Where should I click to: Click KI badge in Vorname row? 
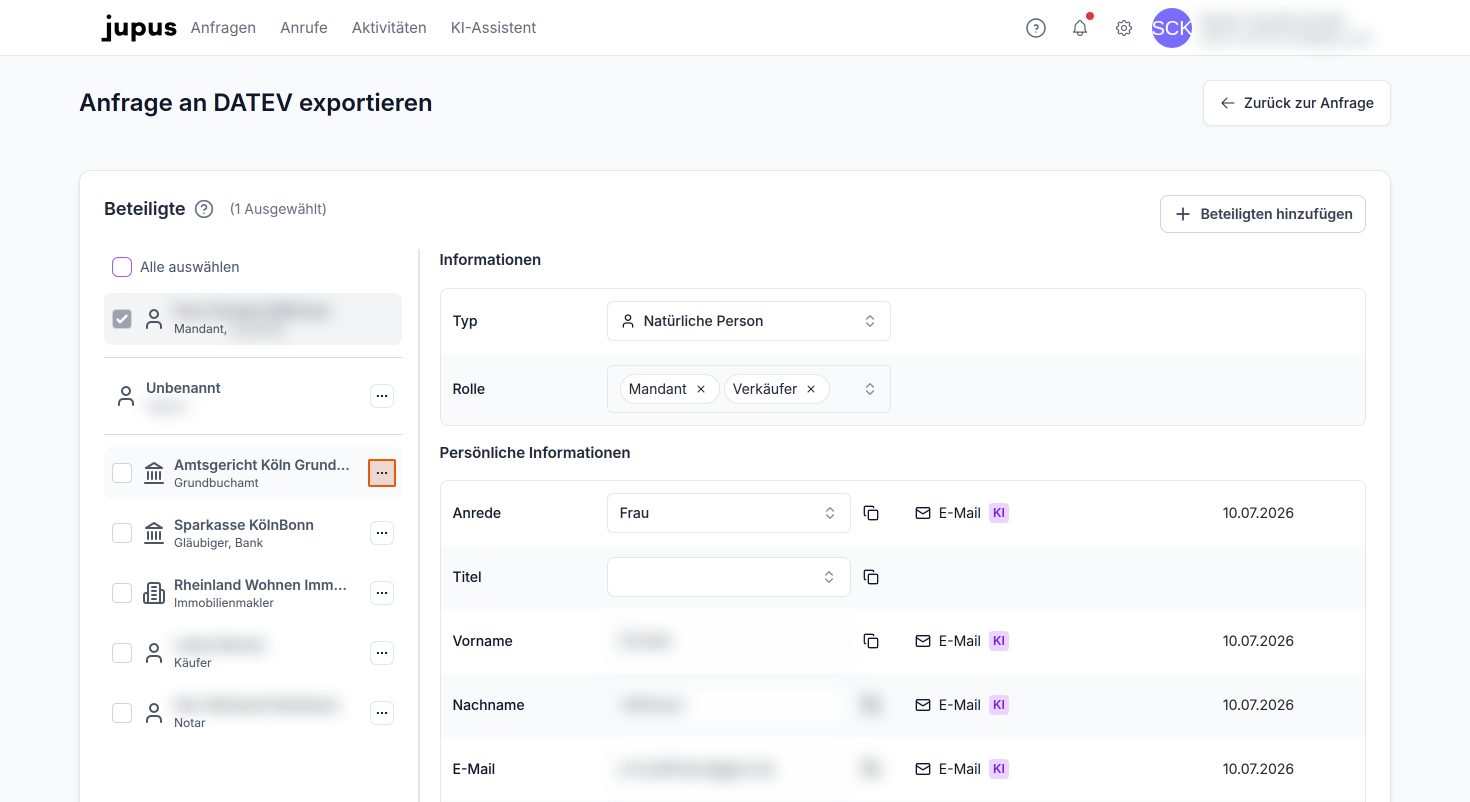coord(999,641)
